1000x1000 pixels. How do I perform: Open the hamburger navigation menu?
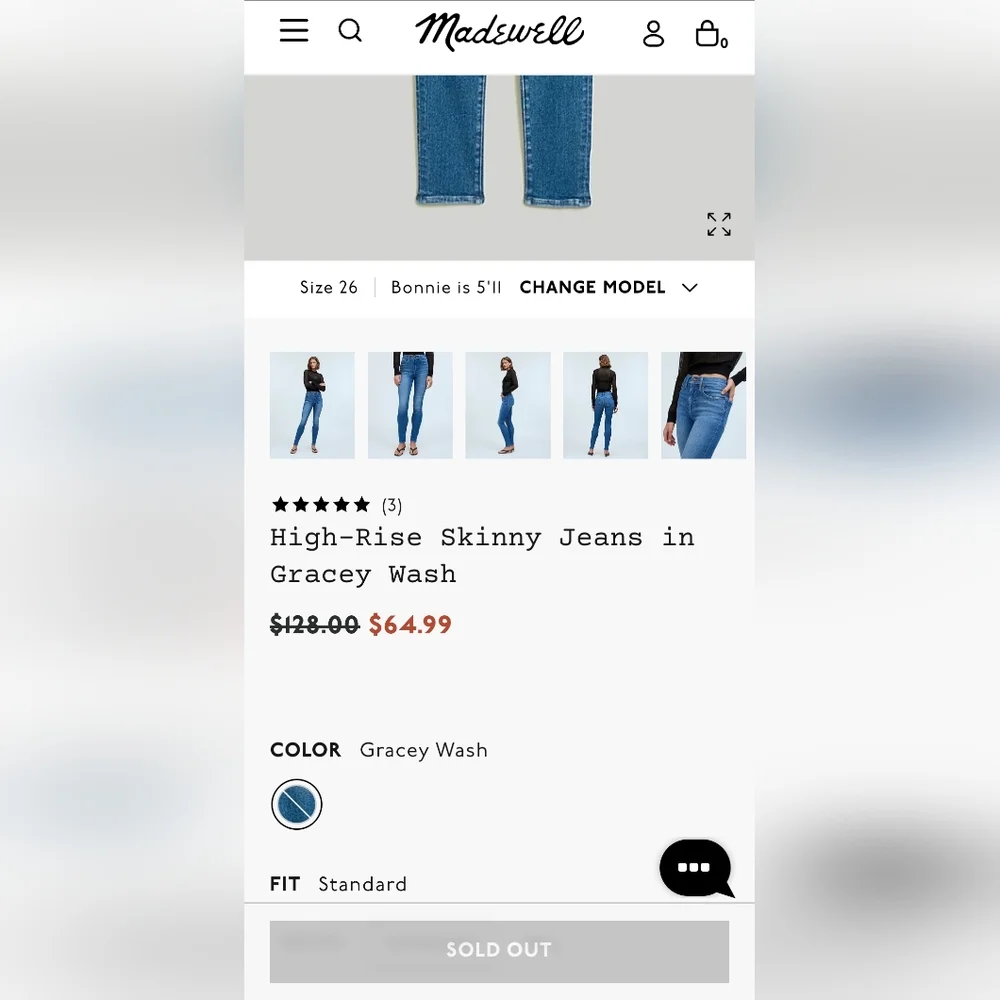293,30
